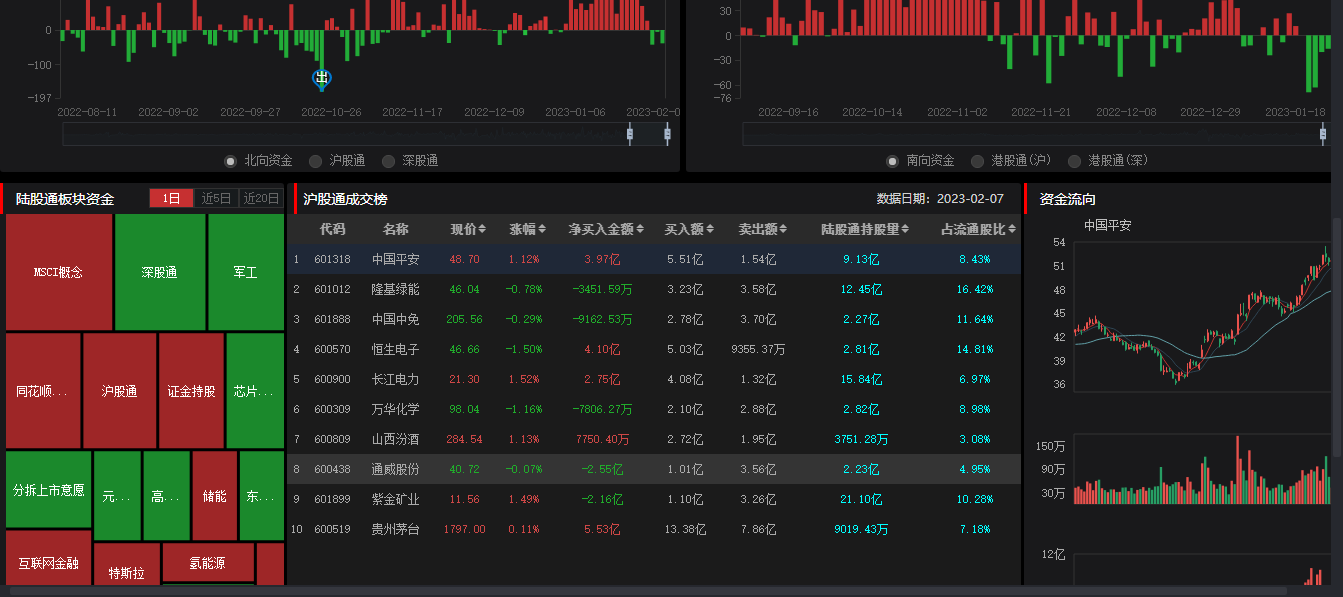Viewport: 1343px width, 597px height.
Task: Open the green 深股通 treemap block
Action: click(160, 272)
